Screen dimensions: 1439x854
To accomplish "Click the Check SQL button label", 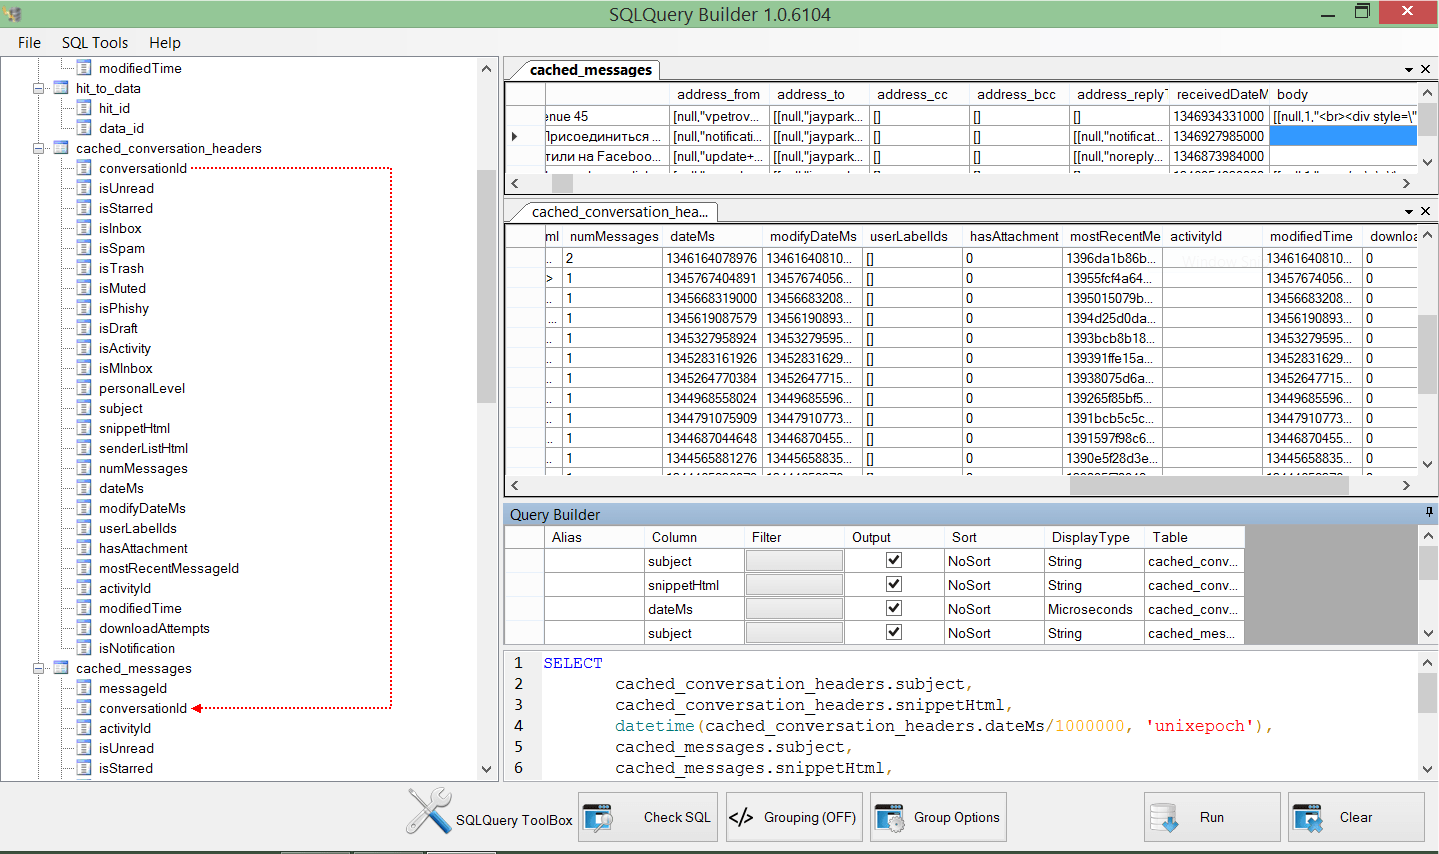I will coord(677,817).
